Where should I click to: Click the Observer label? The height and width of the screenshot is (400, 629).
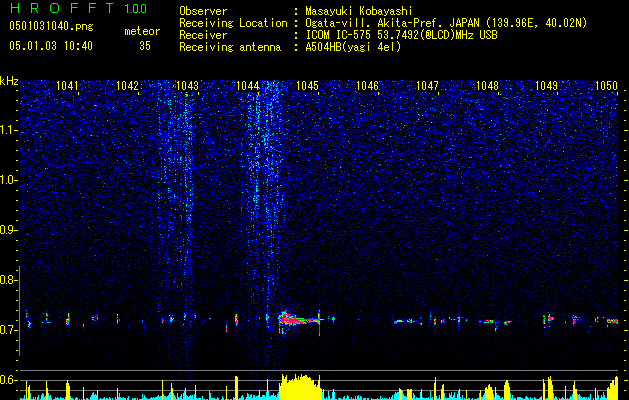pos(203,11)
